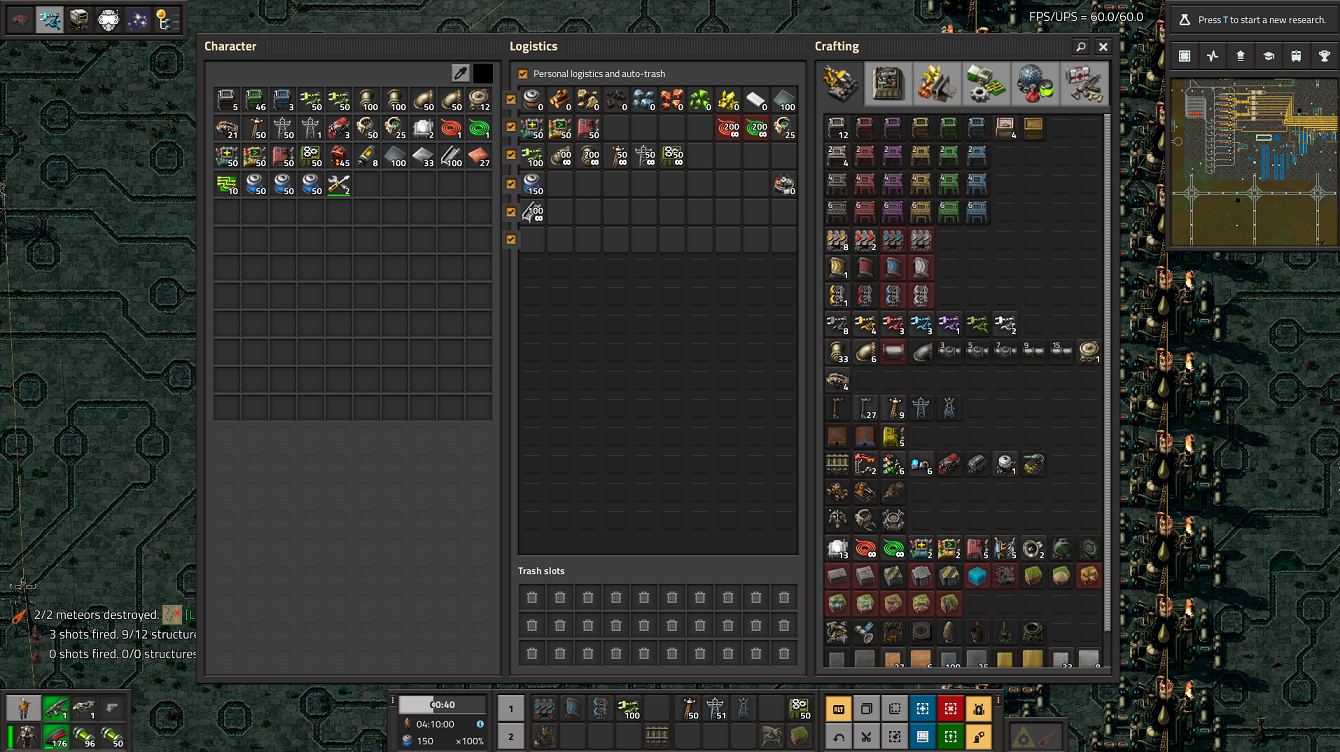Pick the copper plate stack of 27
Image resolution: width=1340 pixels, height=752 pixels.
479,156
